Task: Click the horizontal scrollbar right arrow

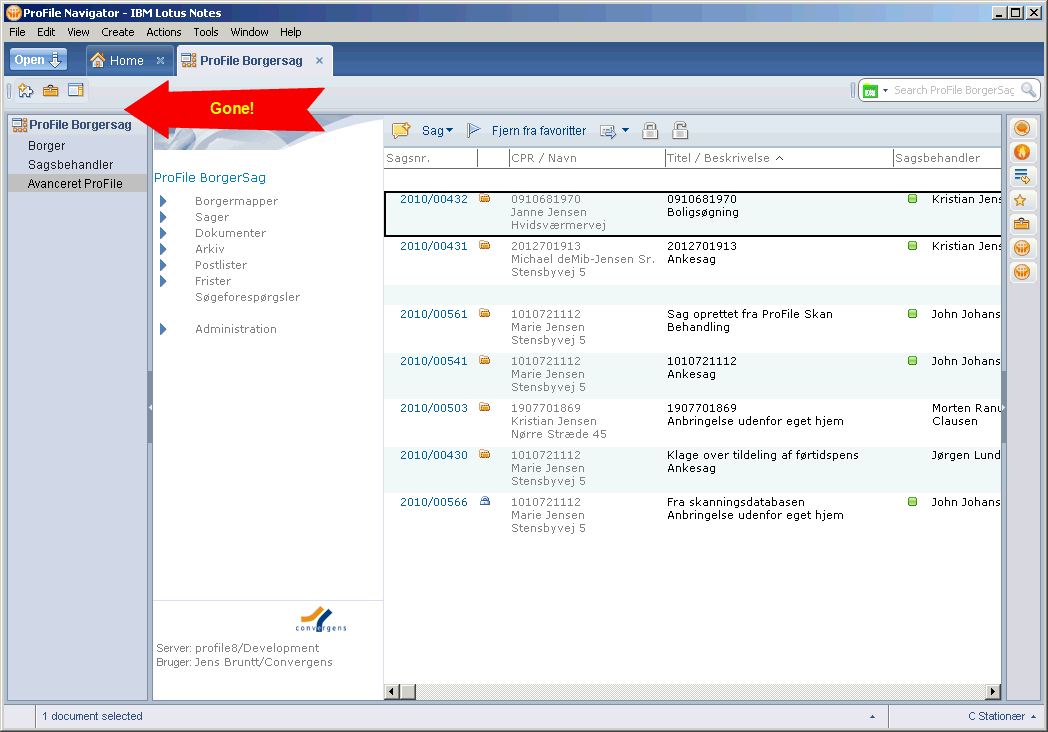Action: coord(993,691)
